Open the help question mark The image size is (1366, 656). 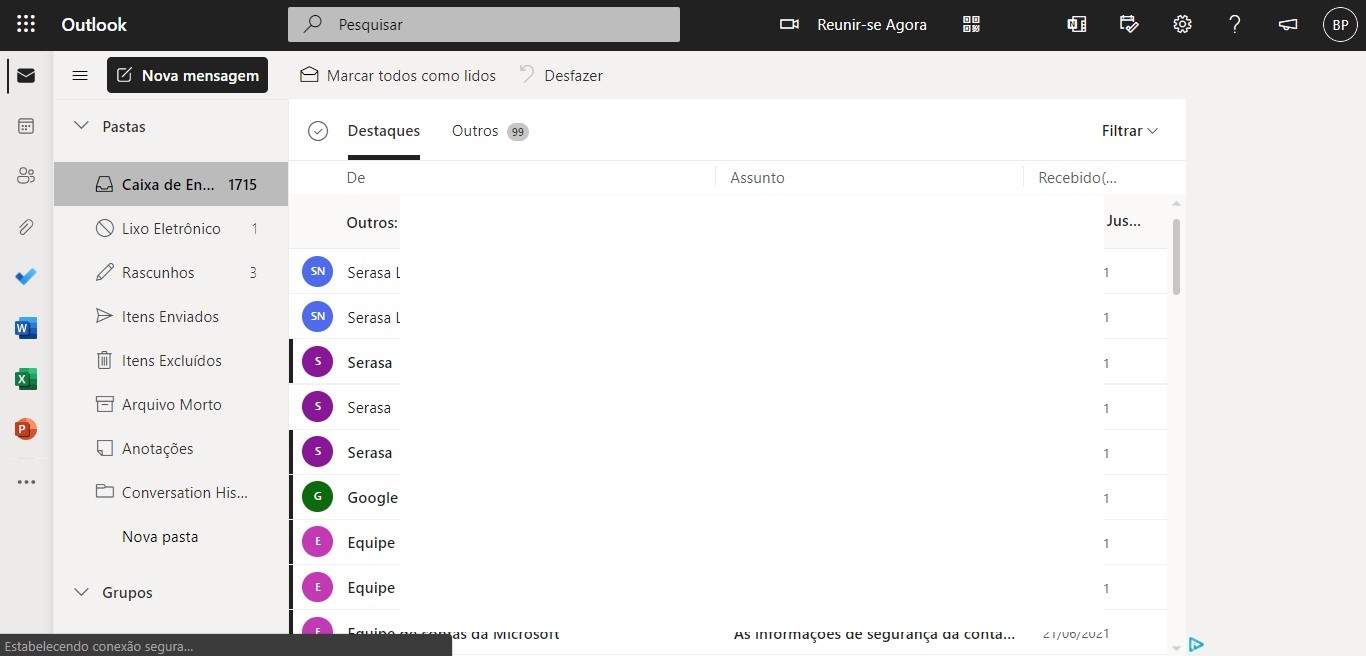[x=1235, y=24]
